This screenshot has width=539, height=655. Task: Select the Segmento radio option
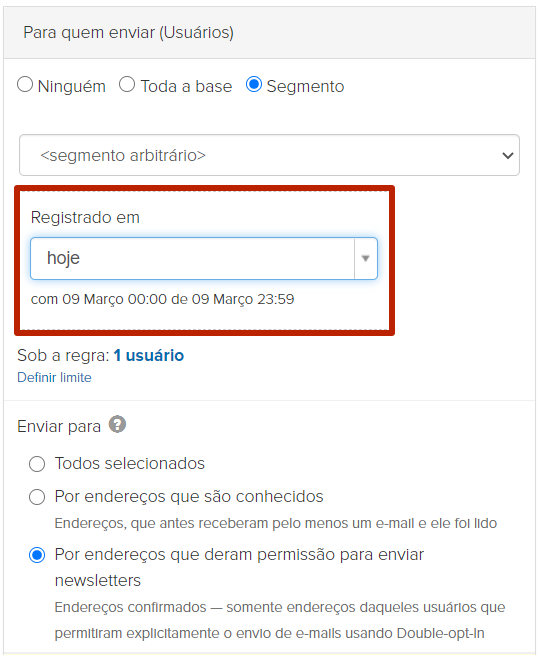(254, 84)
